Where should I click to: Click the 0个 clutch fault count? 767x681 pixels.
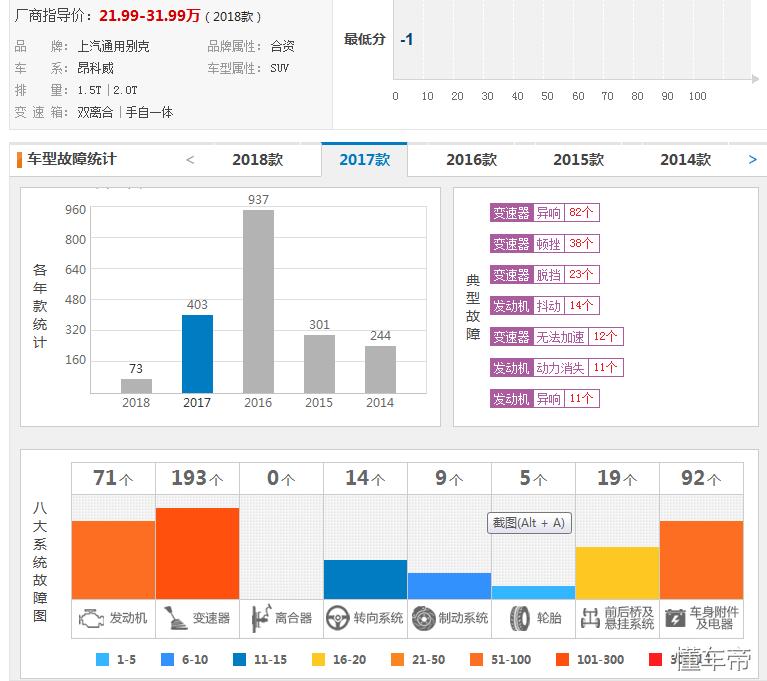(x=281, y=478)
